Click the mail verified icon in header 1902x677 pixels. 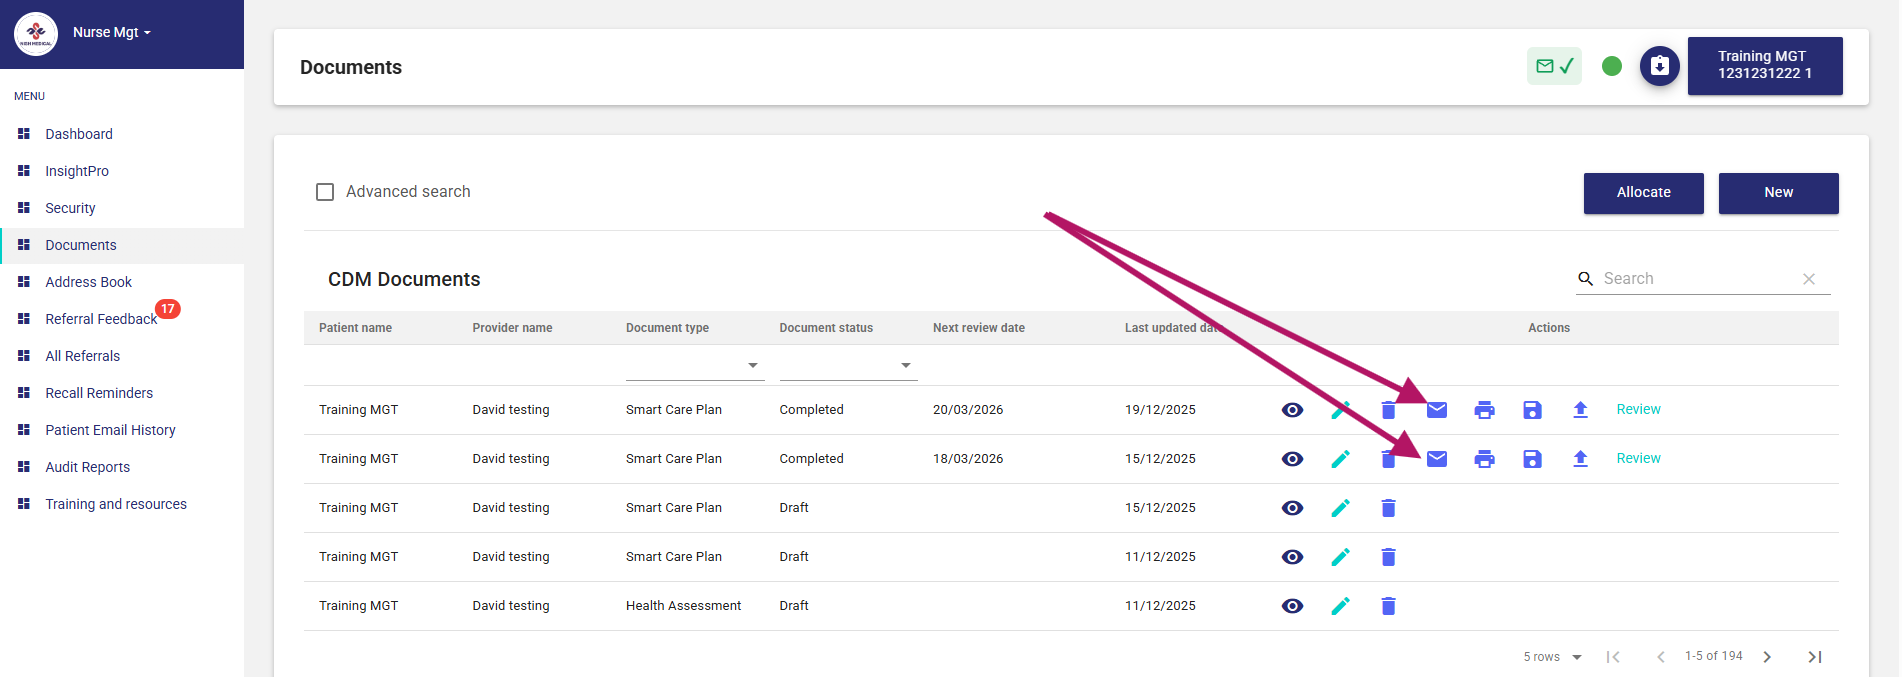[1554, 66]
